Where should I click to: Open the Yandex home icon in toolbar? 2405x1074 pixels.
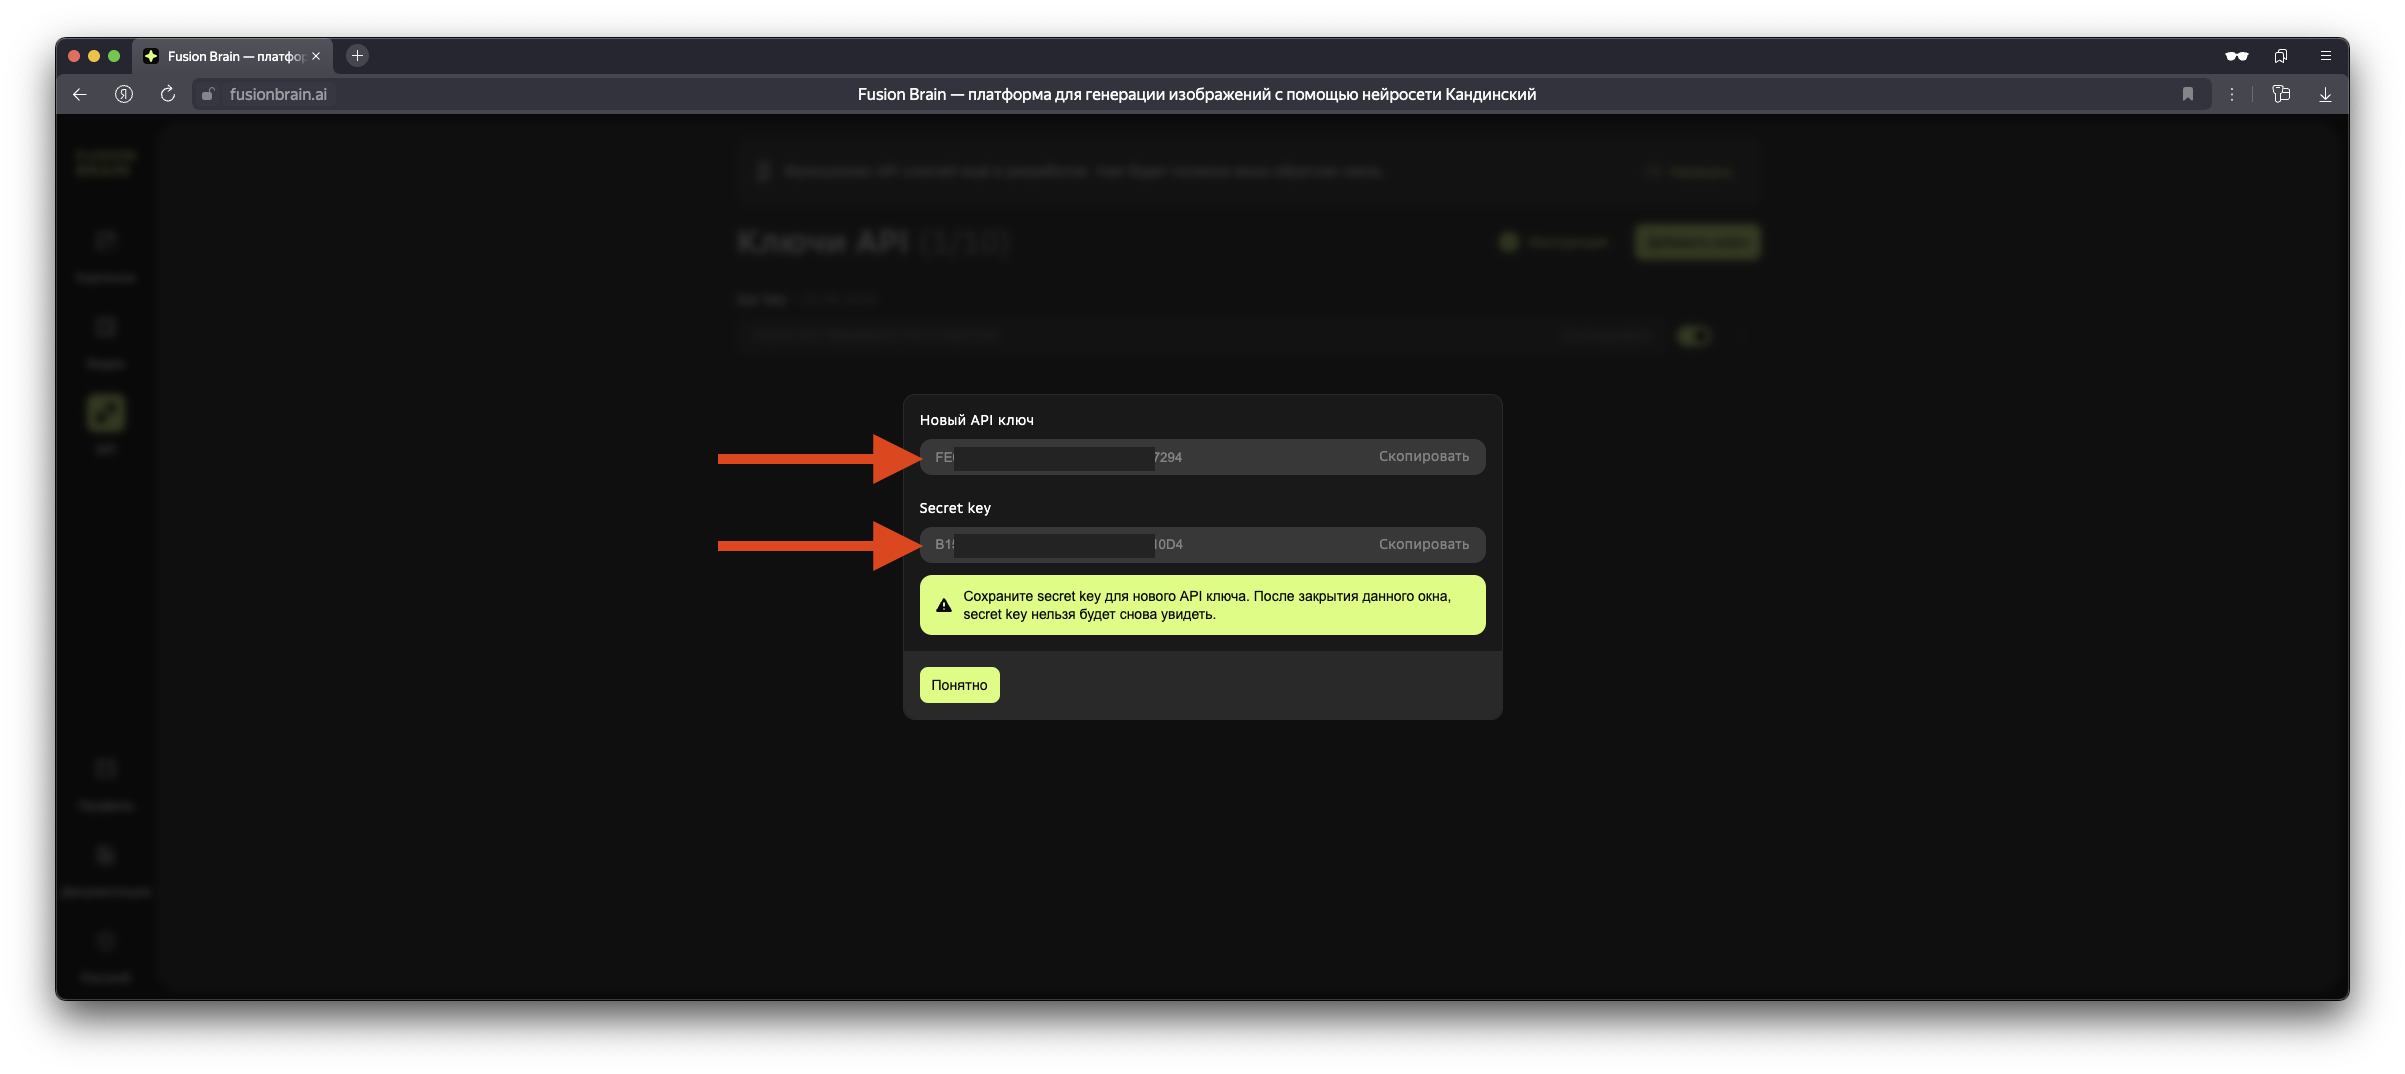click(124, 94)
